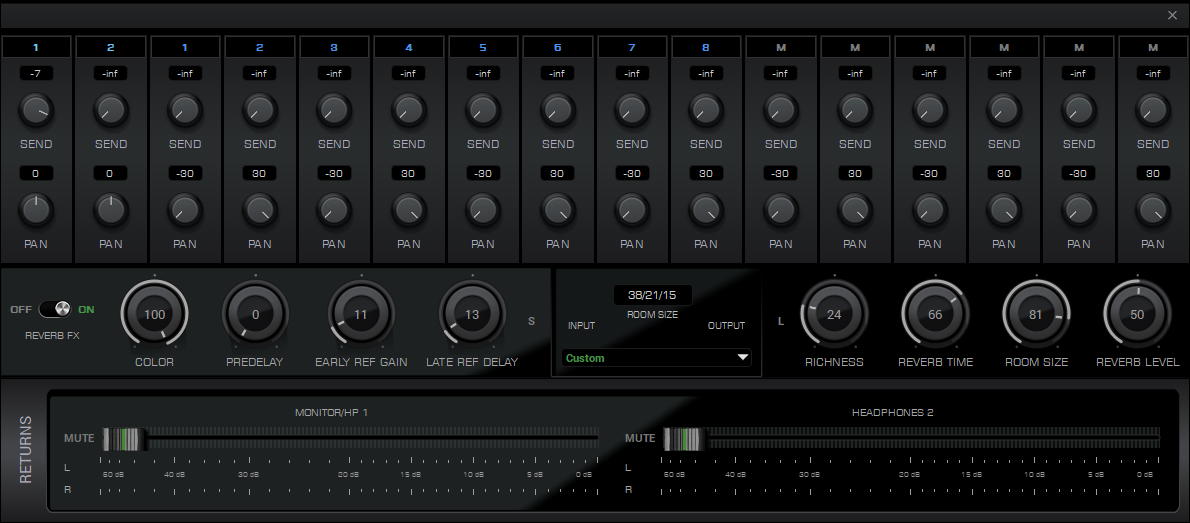Click the REVERB LEVEL knob showing 50

(1137, 314)
